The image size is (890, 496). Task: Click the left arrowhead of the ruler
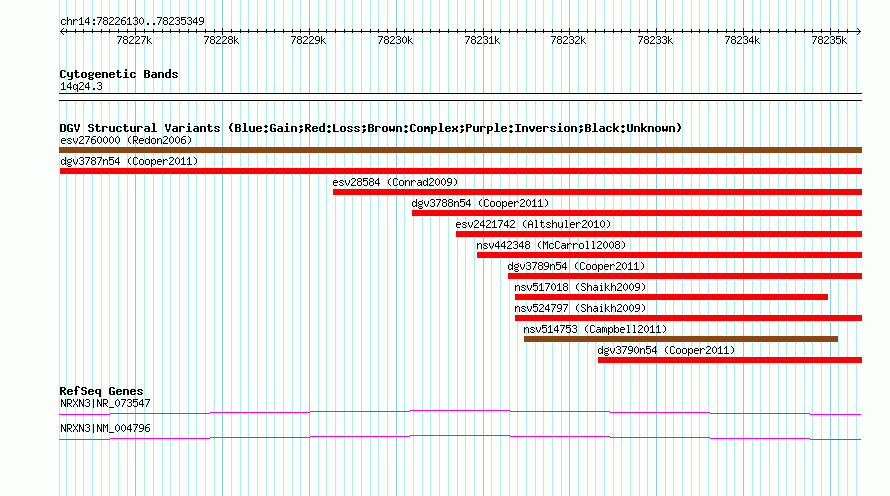click(x=62, y=32)
